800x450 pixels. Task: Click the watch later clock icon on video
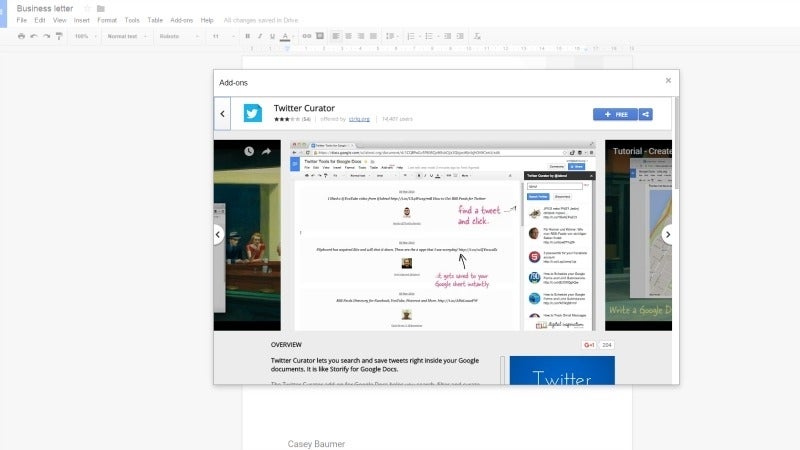(249, 152)
